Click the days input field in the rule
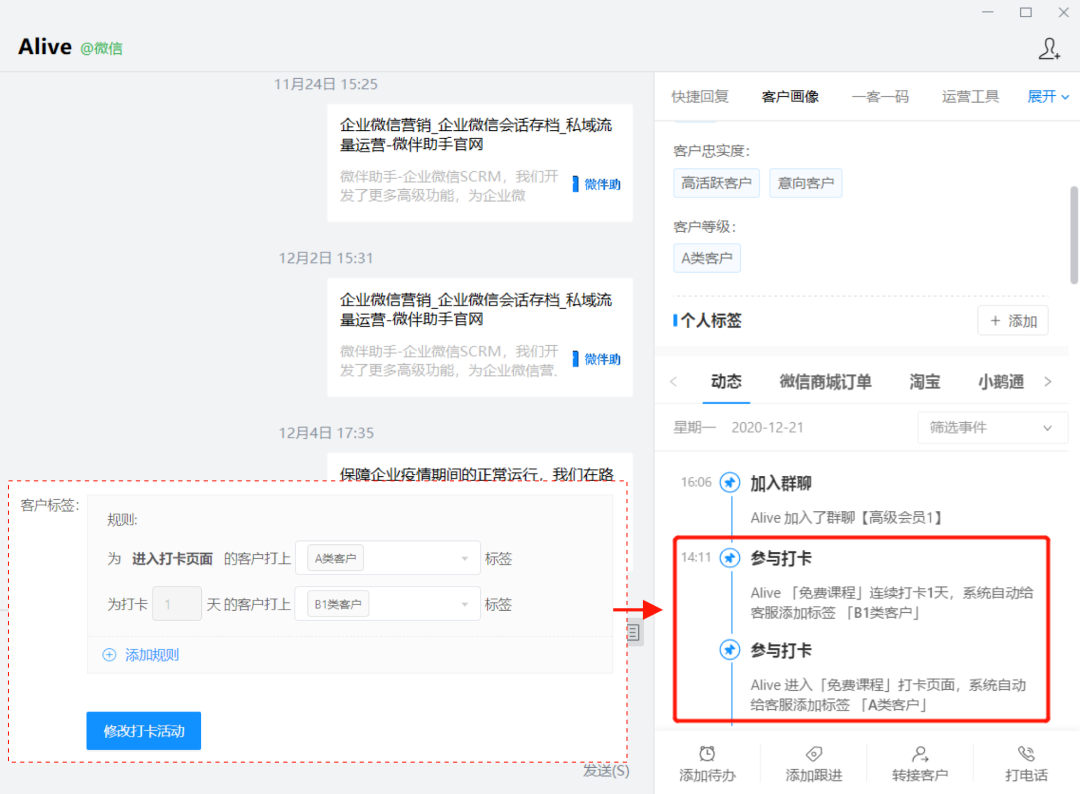Viewport: 1080px width, 794px height. pos(177,604)
